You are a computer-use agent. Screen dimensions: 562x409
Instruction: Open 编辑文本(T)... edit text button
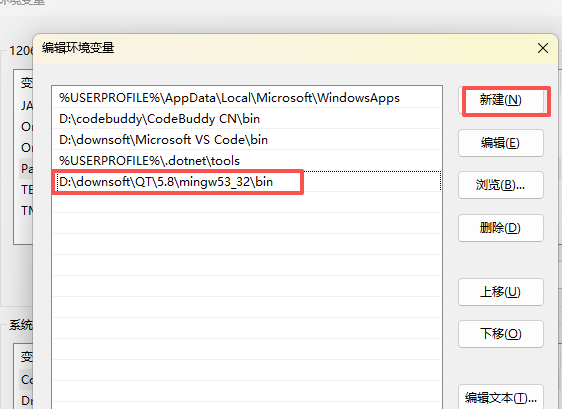pos(501,397)
